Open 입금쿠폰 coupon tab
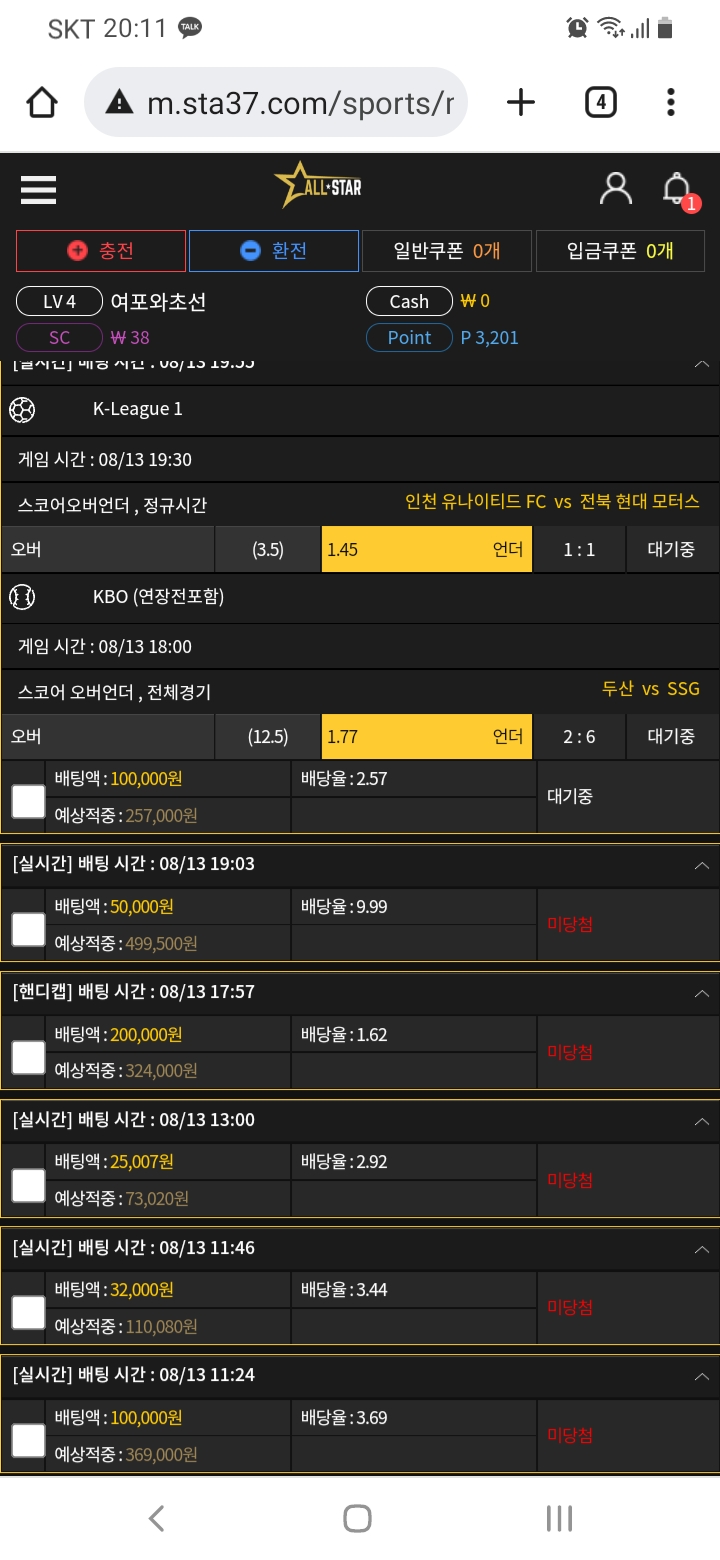The height and width of the screenshot is (1560, 720). 620,251
